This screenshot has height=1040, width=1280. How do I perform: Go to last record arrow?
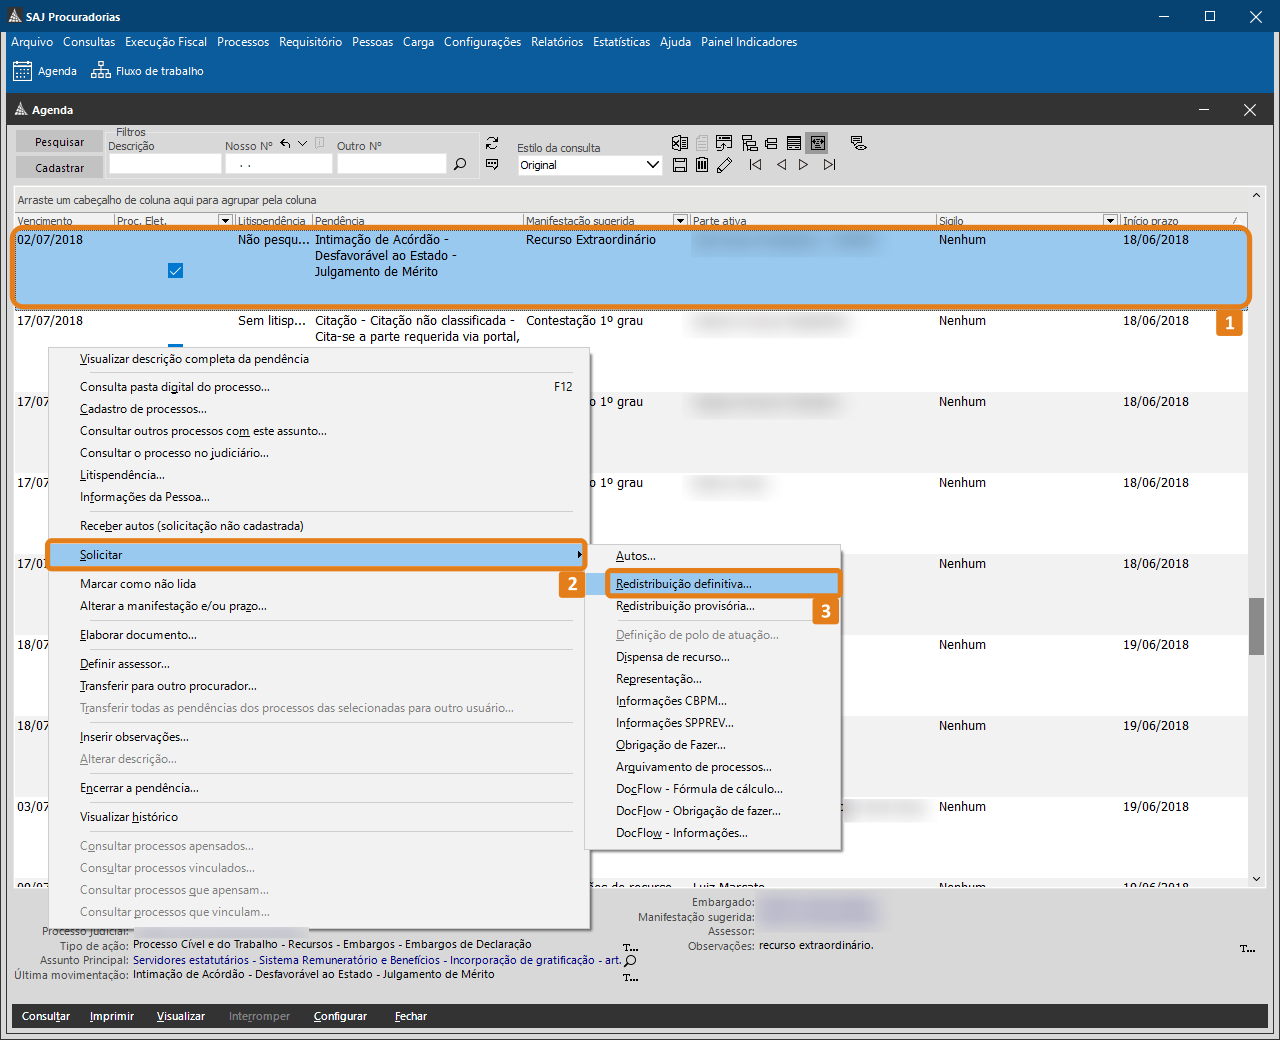(829, 165)
